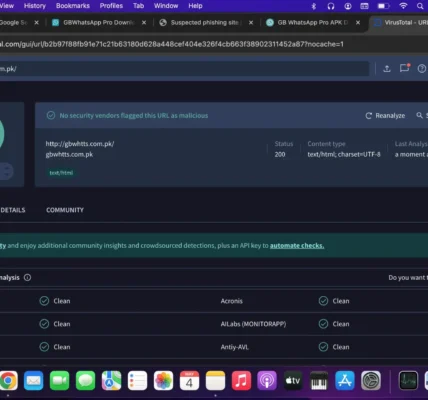The image size is (428, 400).
Task: Click the Wi-Fi icon in menu bar
Action: point(403,6)
